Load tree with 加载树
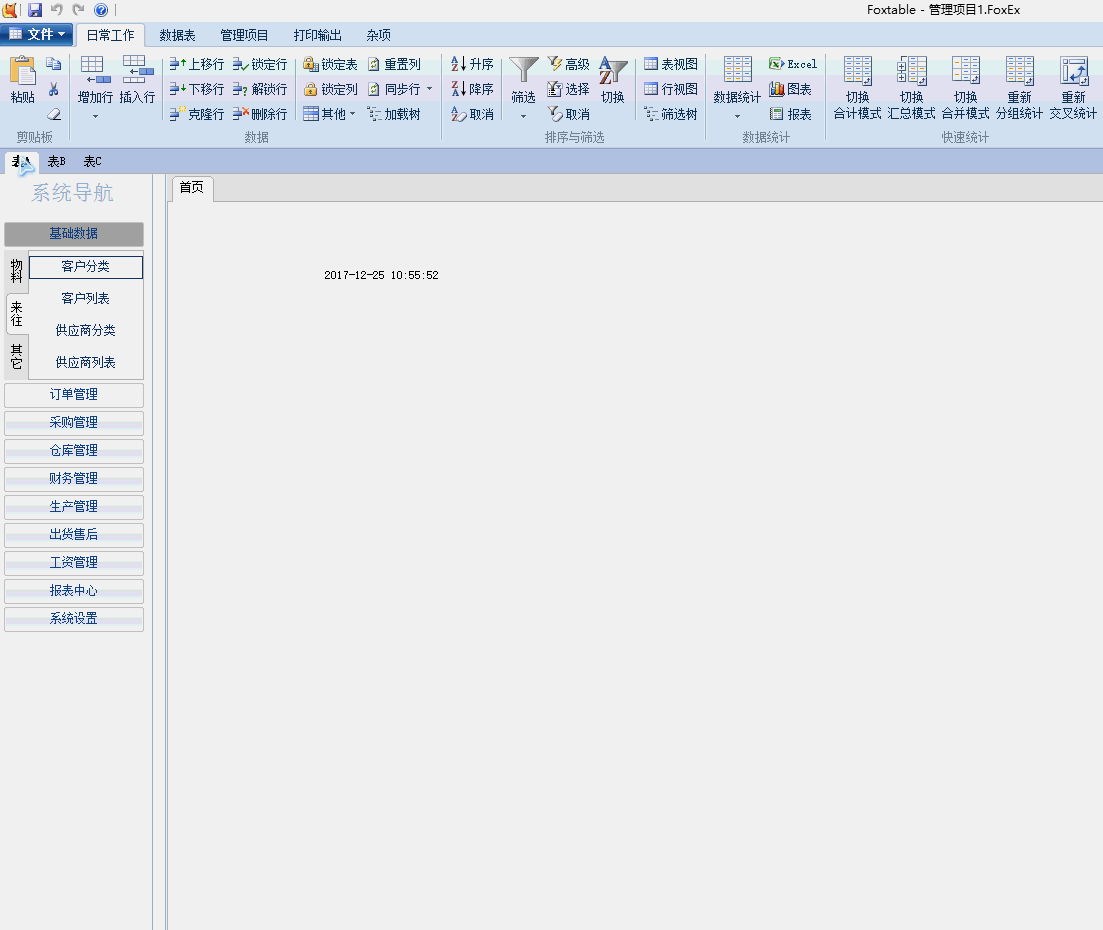1103x930 pixels. (x=394, y=114)
